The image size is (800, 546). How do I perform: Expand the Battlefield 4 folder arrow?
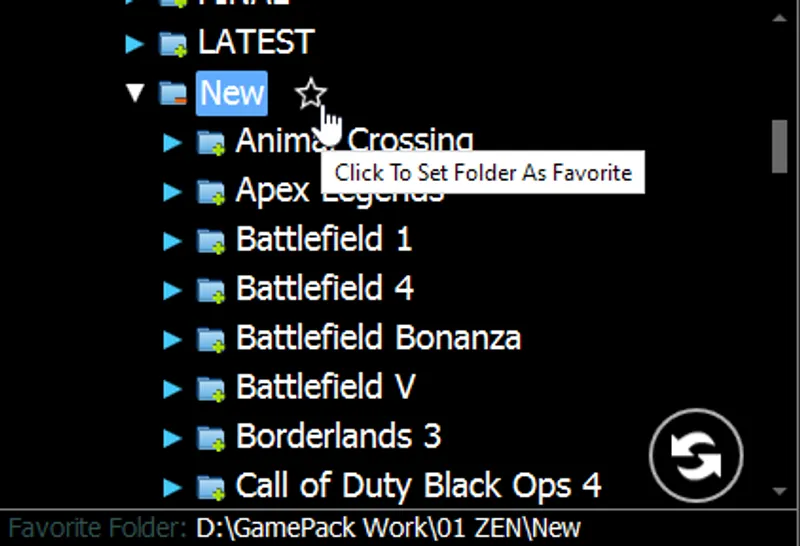click(172, 290)
